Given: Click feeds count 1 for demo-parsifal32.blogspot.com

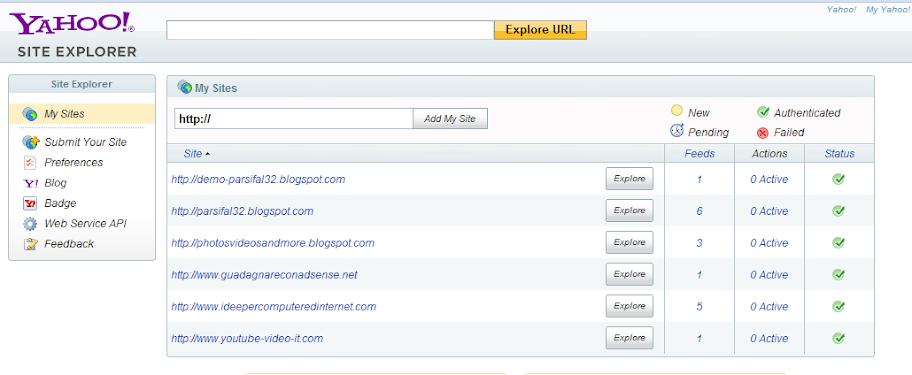Looking at the screenshot, I should tap(699, 180).
